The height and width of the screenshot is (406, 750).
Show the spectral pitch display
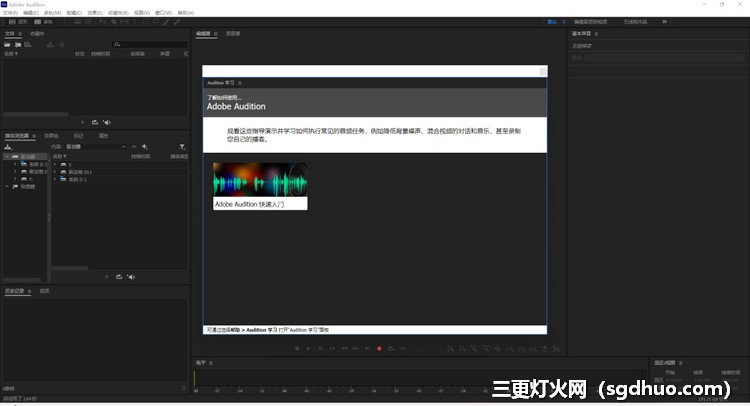(88, 22)
